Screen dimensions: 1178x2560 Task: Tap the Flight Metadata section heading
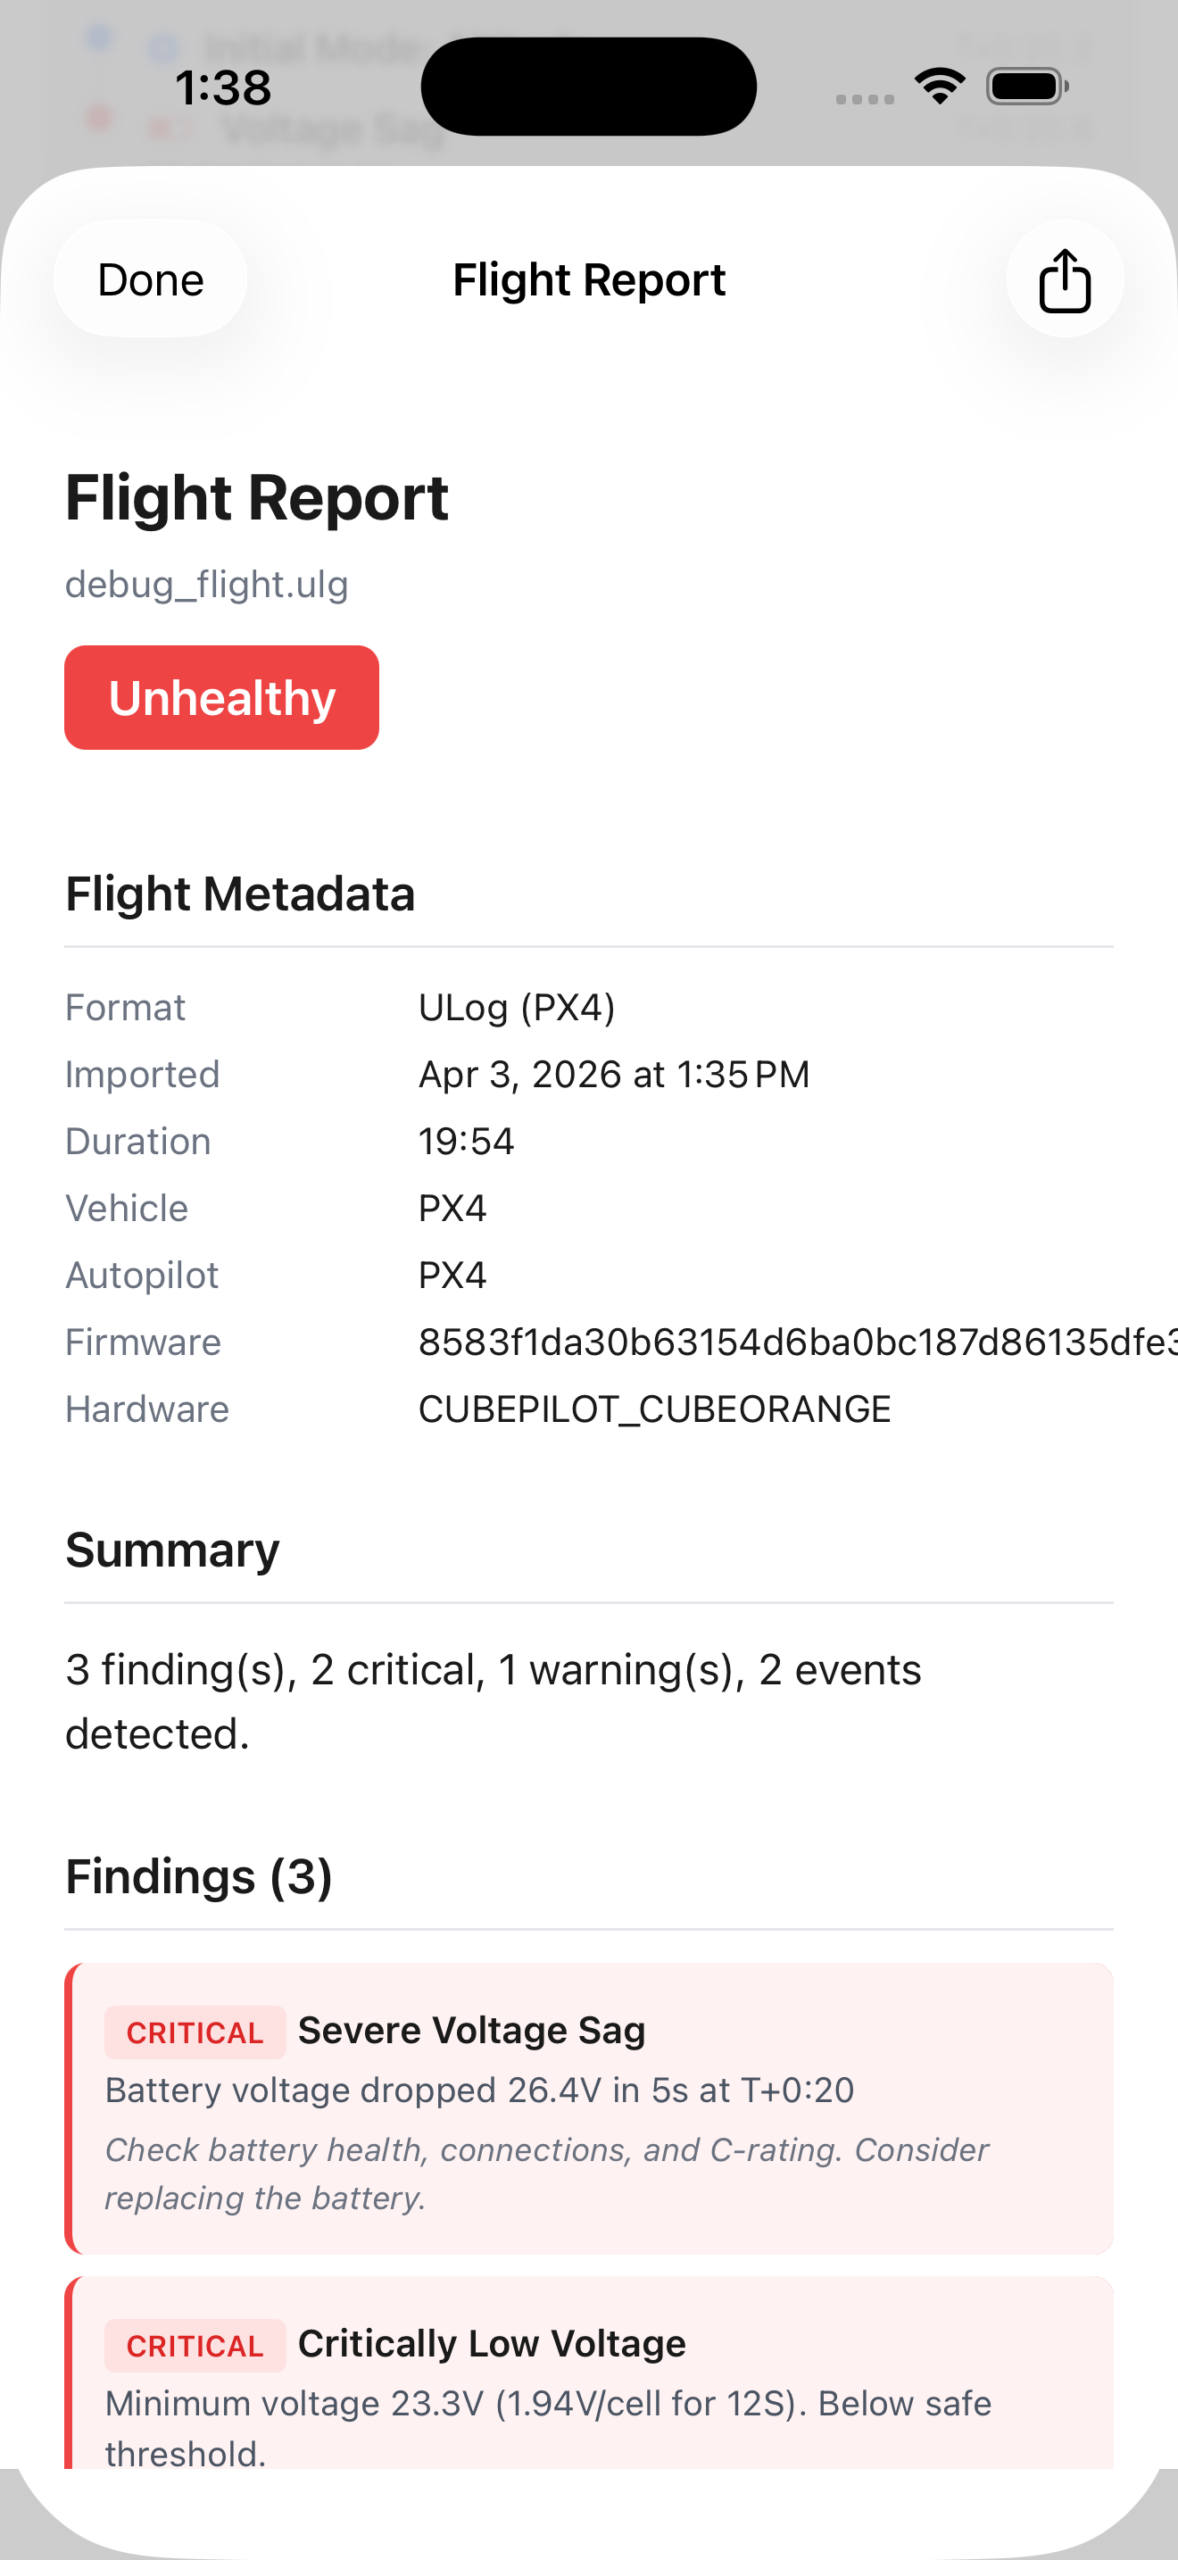(x=240, y=894)
